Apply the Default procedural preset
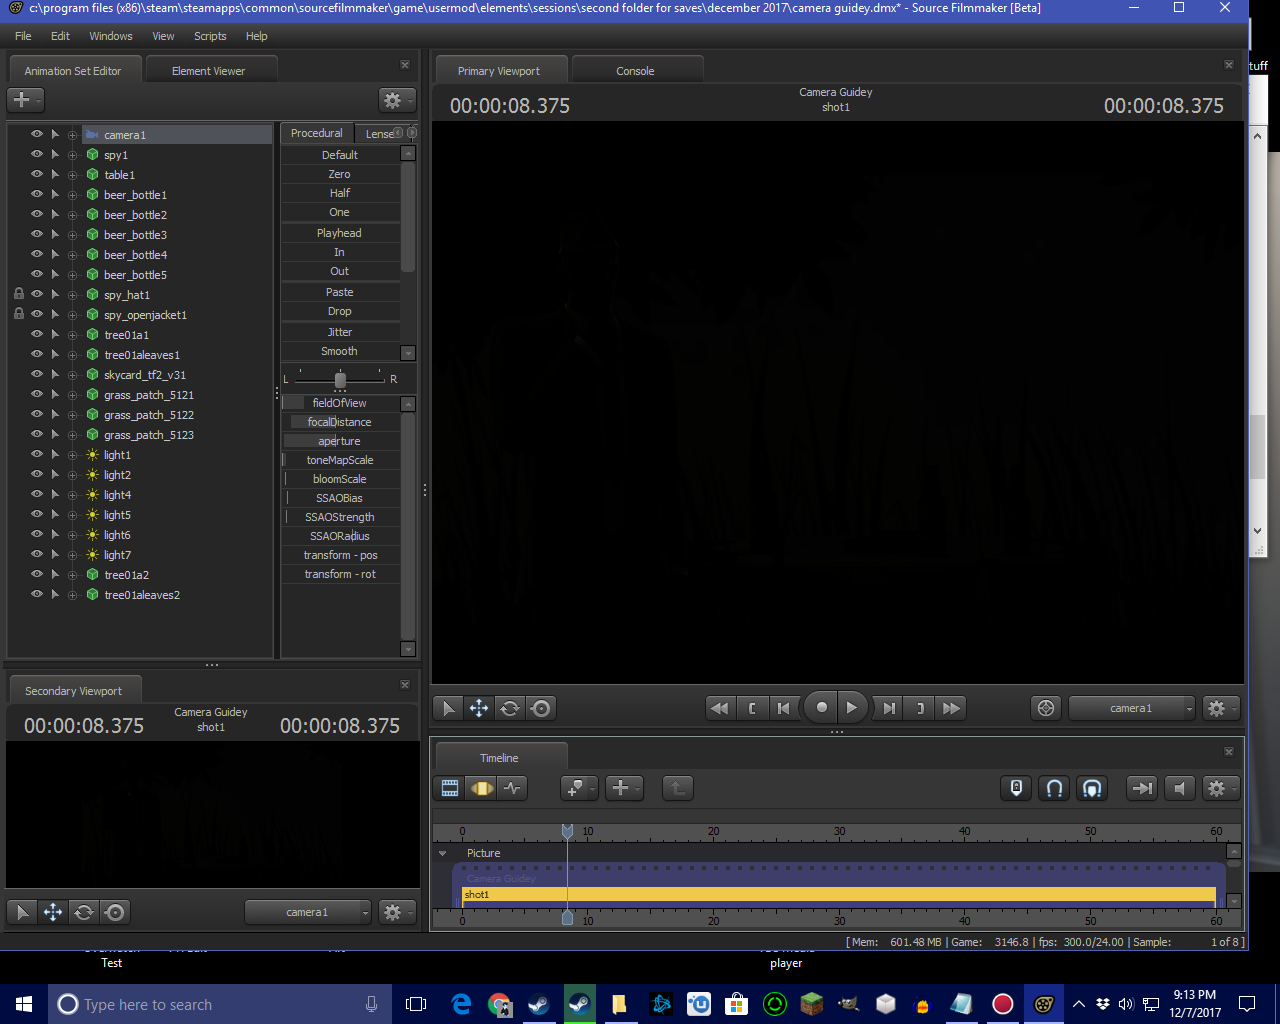 [x=340, y=155]
